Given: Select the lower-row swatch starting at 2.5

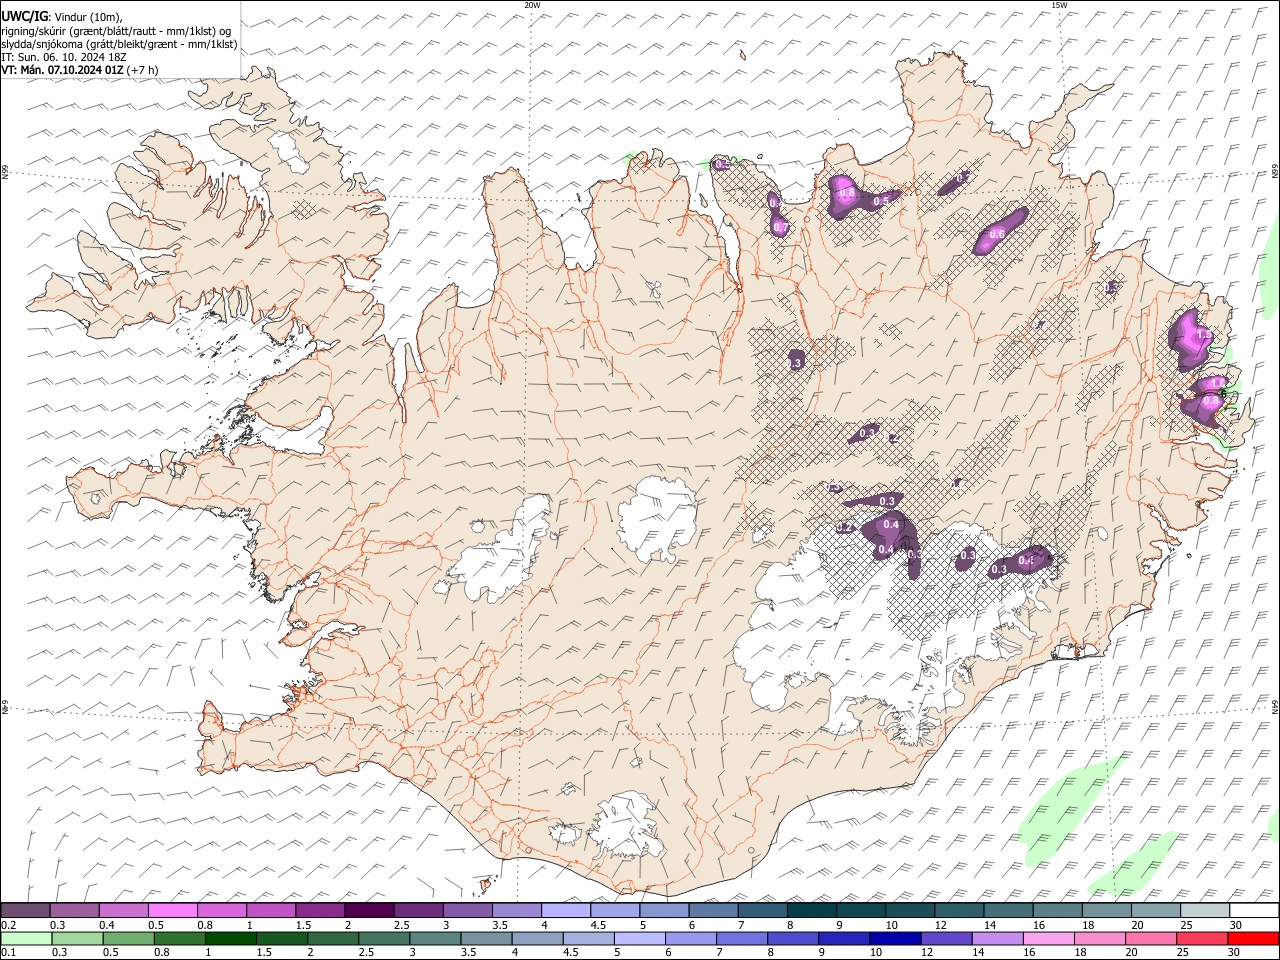Looking at the screenshot, I should click(384, 938).
